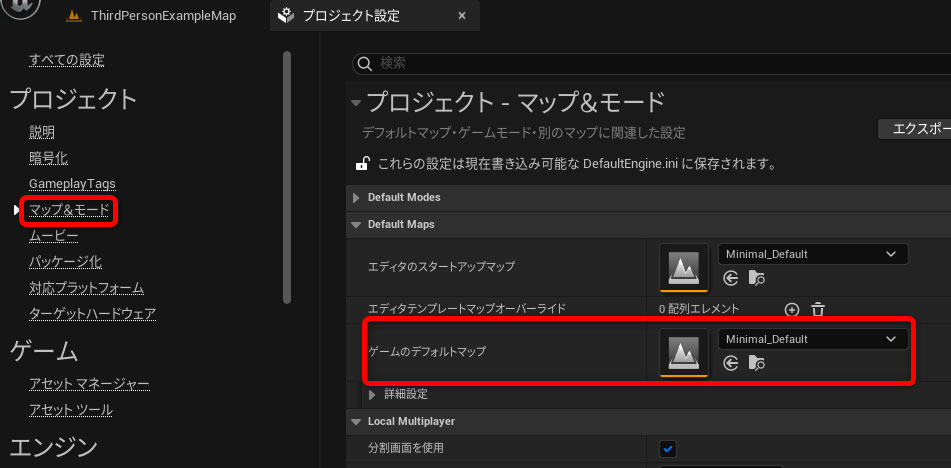Use selected asset for ゲームのデフォルトマップ
The height and width of the screenshot is (468, 951).
pos(731,363)
